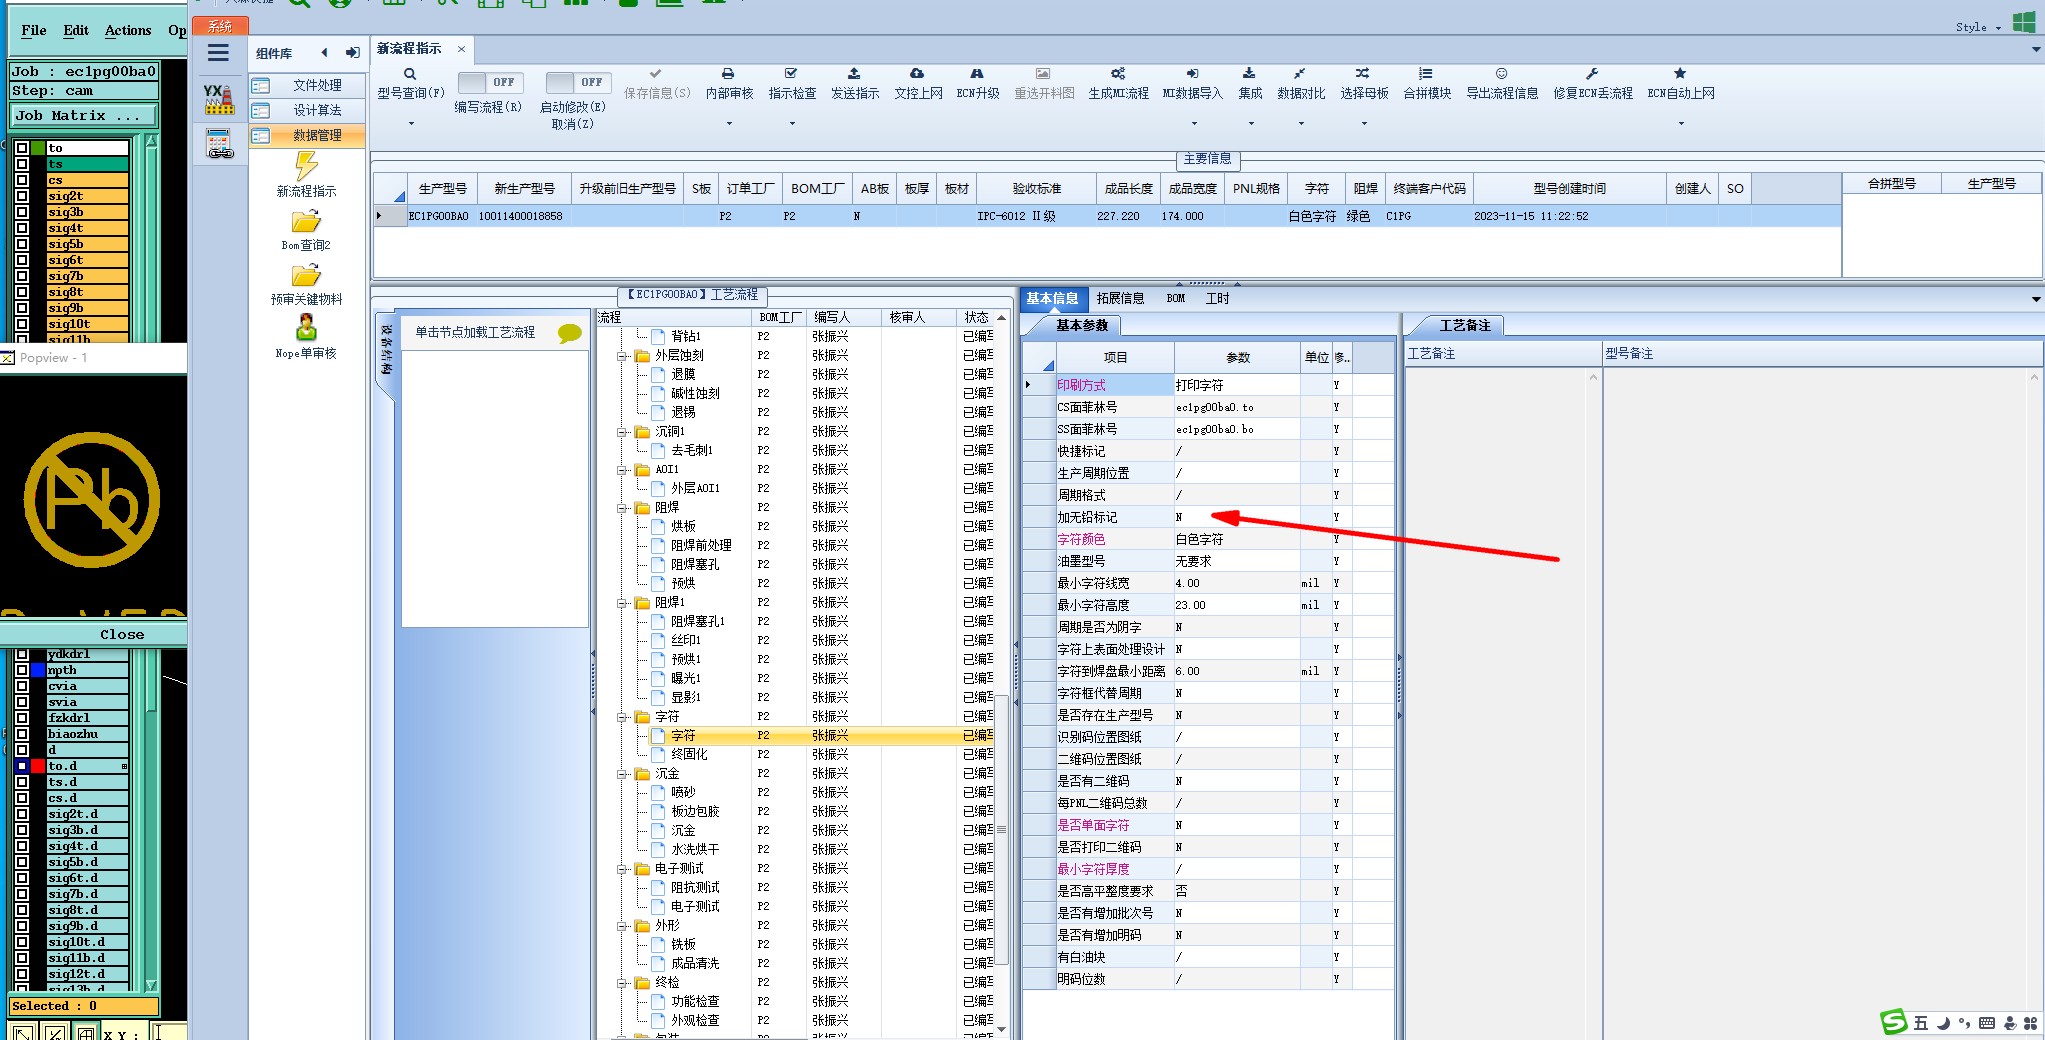Check the box for layer 'to'
Image resolution: width=2045 pixels, height=1040 pixels.
click(x=22, y=148)
